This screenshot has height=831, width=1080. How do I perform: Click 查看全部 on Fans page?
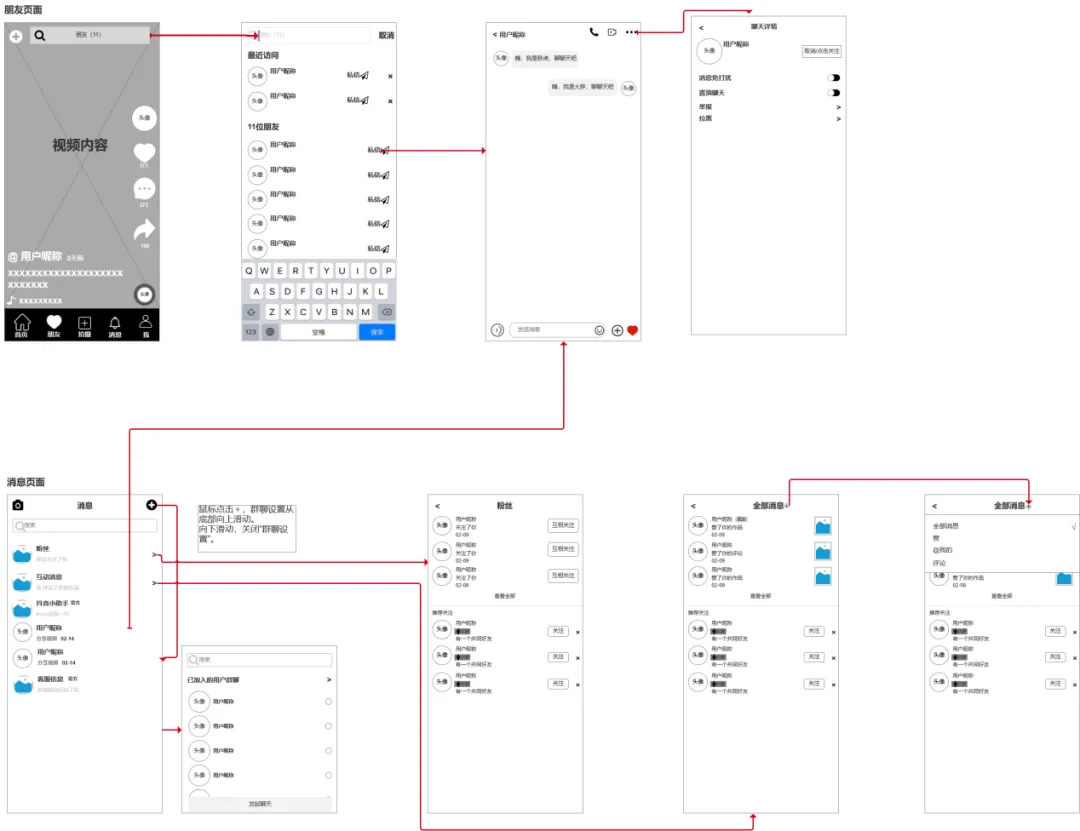505,595
